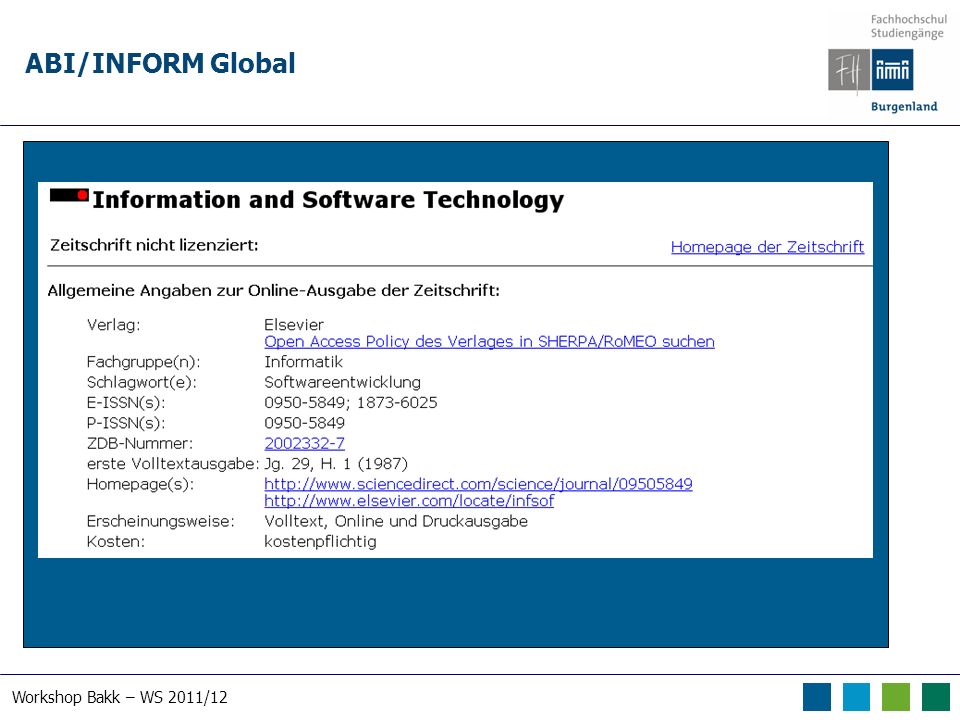Click the 'ZDB-Nummer:' label
The height and width of the screenshot is (720, 960).
[x=140, y=443]
